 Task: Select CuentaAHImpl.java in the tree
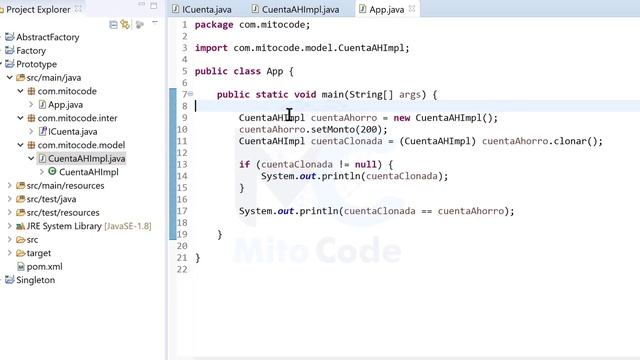click(87, 158)
